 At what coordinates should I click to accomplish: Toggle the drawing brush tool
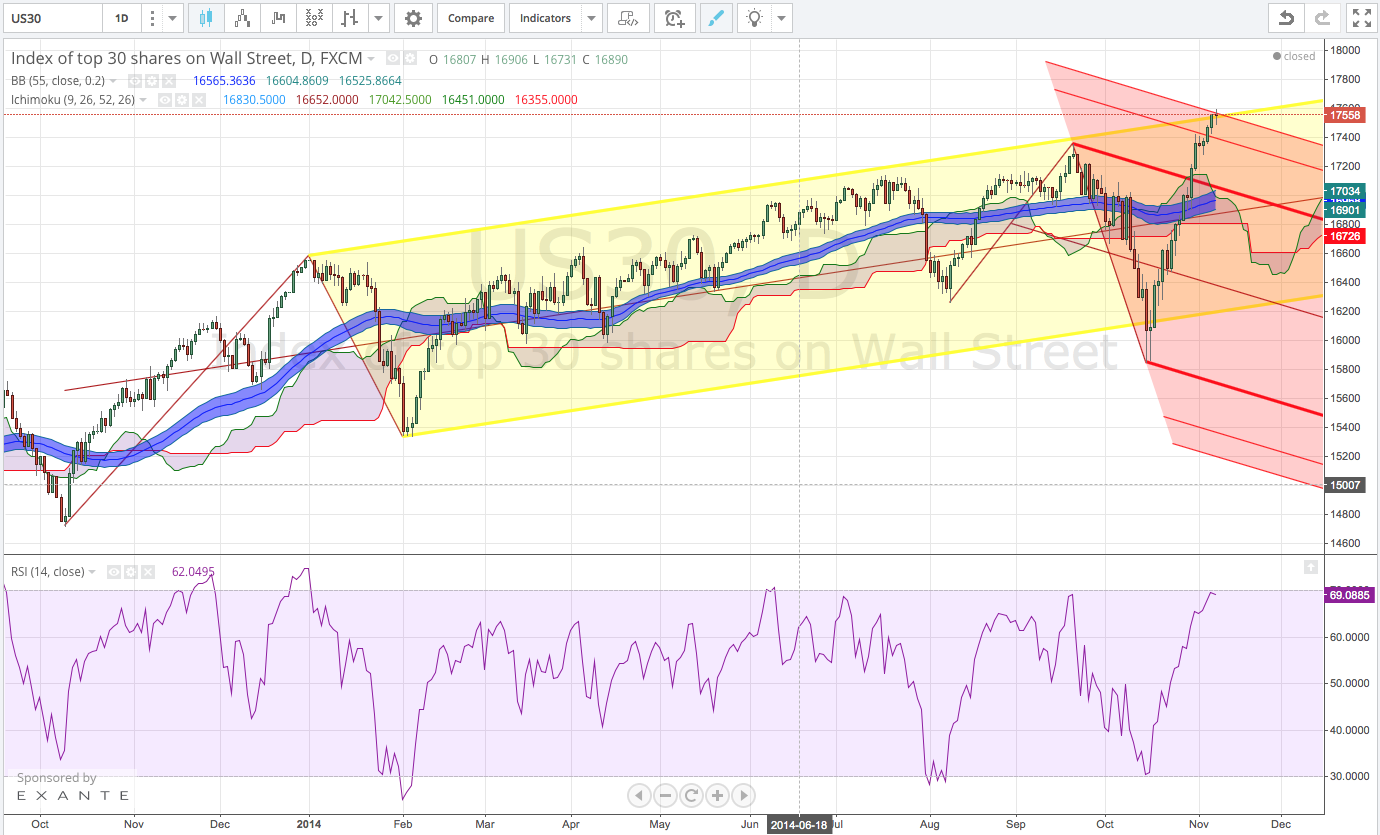coord(715,18)
